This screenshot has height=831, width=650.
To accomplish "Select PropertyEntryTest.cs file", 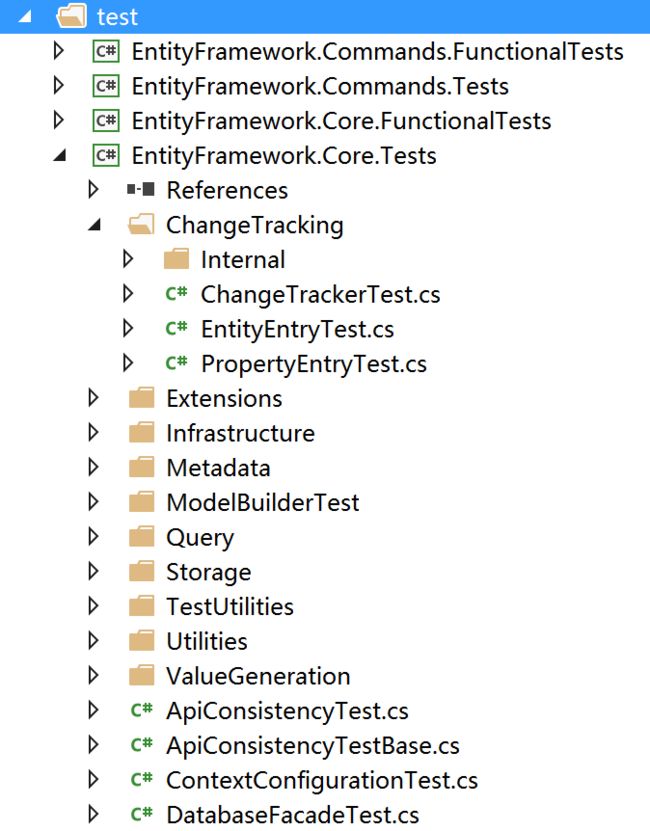I will [x=314, y=364].
